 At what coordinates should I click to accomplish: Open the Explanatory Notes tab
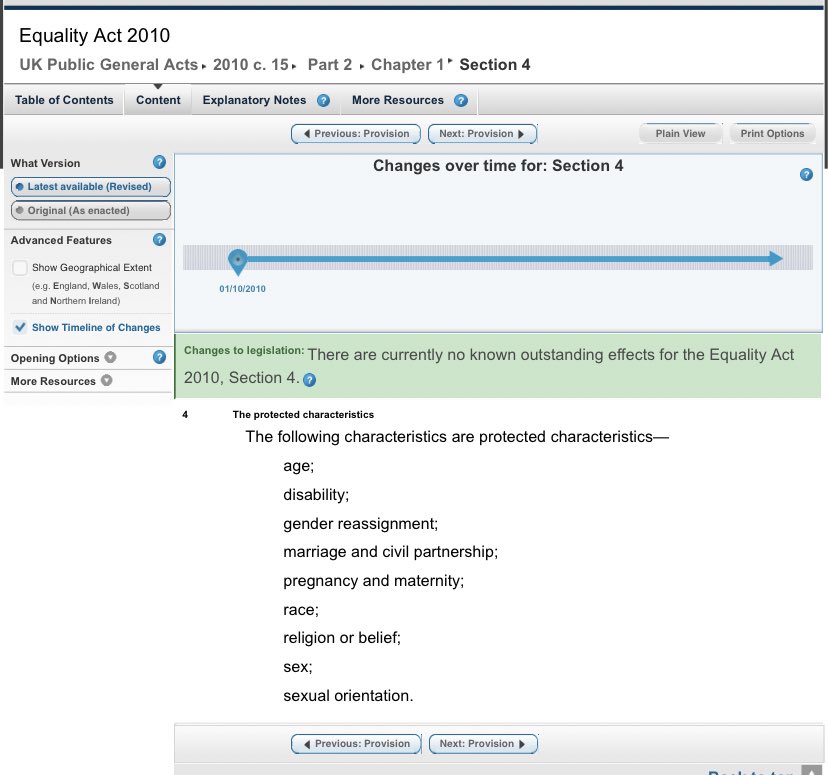[255, 100]
